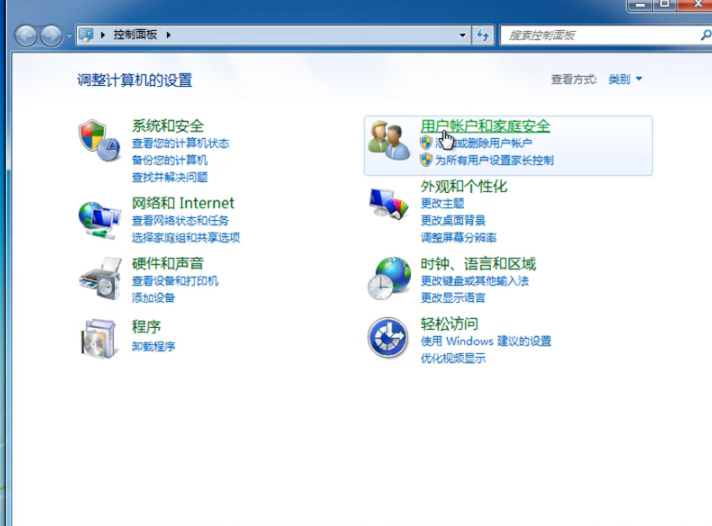Open 查看您的计算机状态 link
Image resolution: width=712 pixels, height=526 pixels.
180,144
